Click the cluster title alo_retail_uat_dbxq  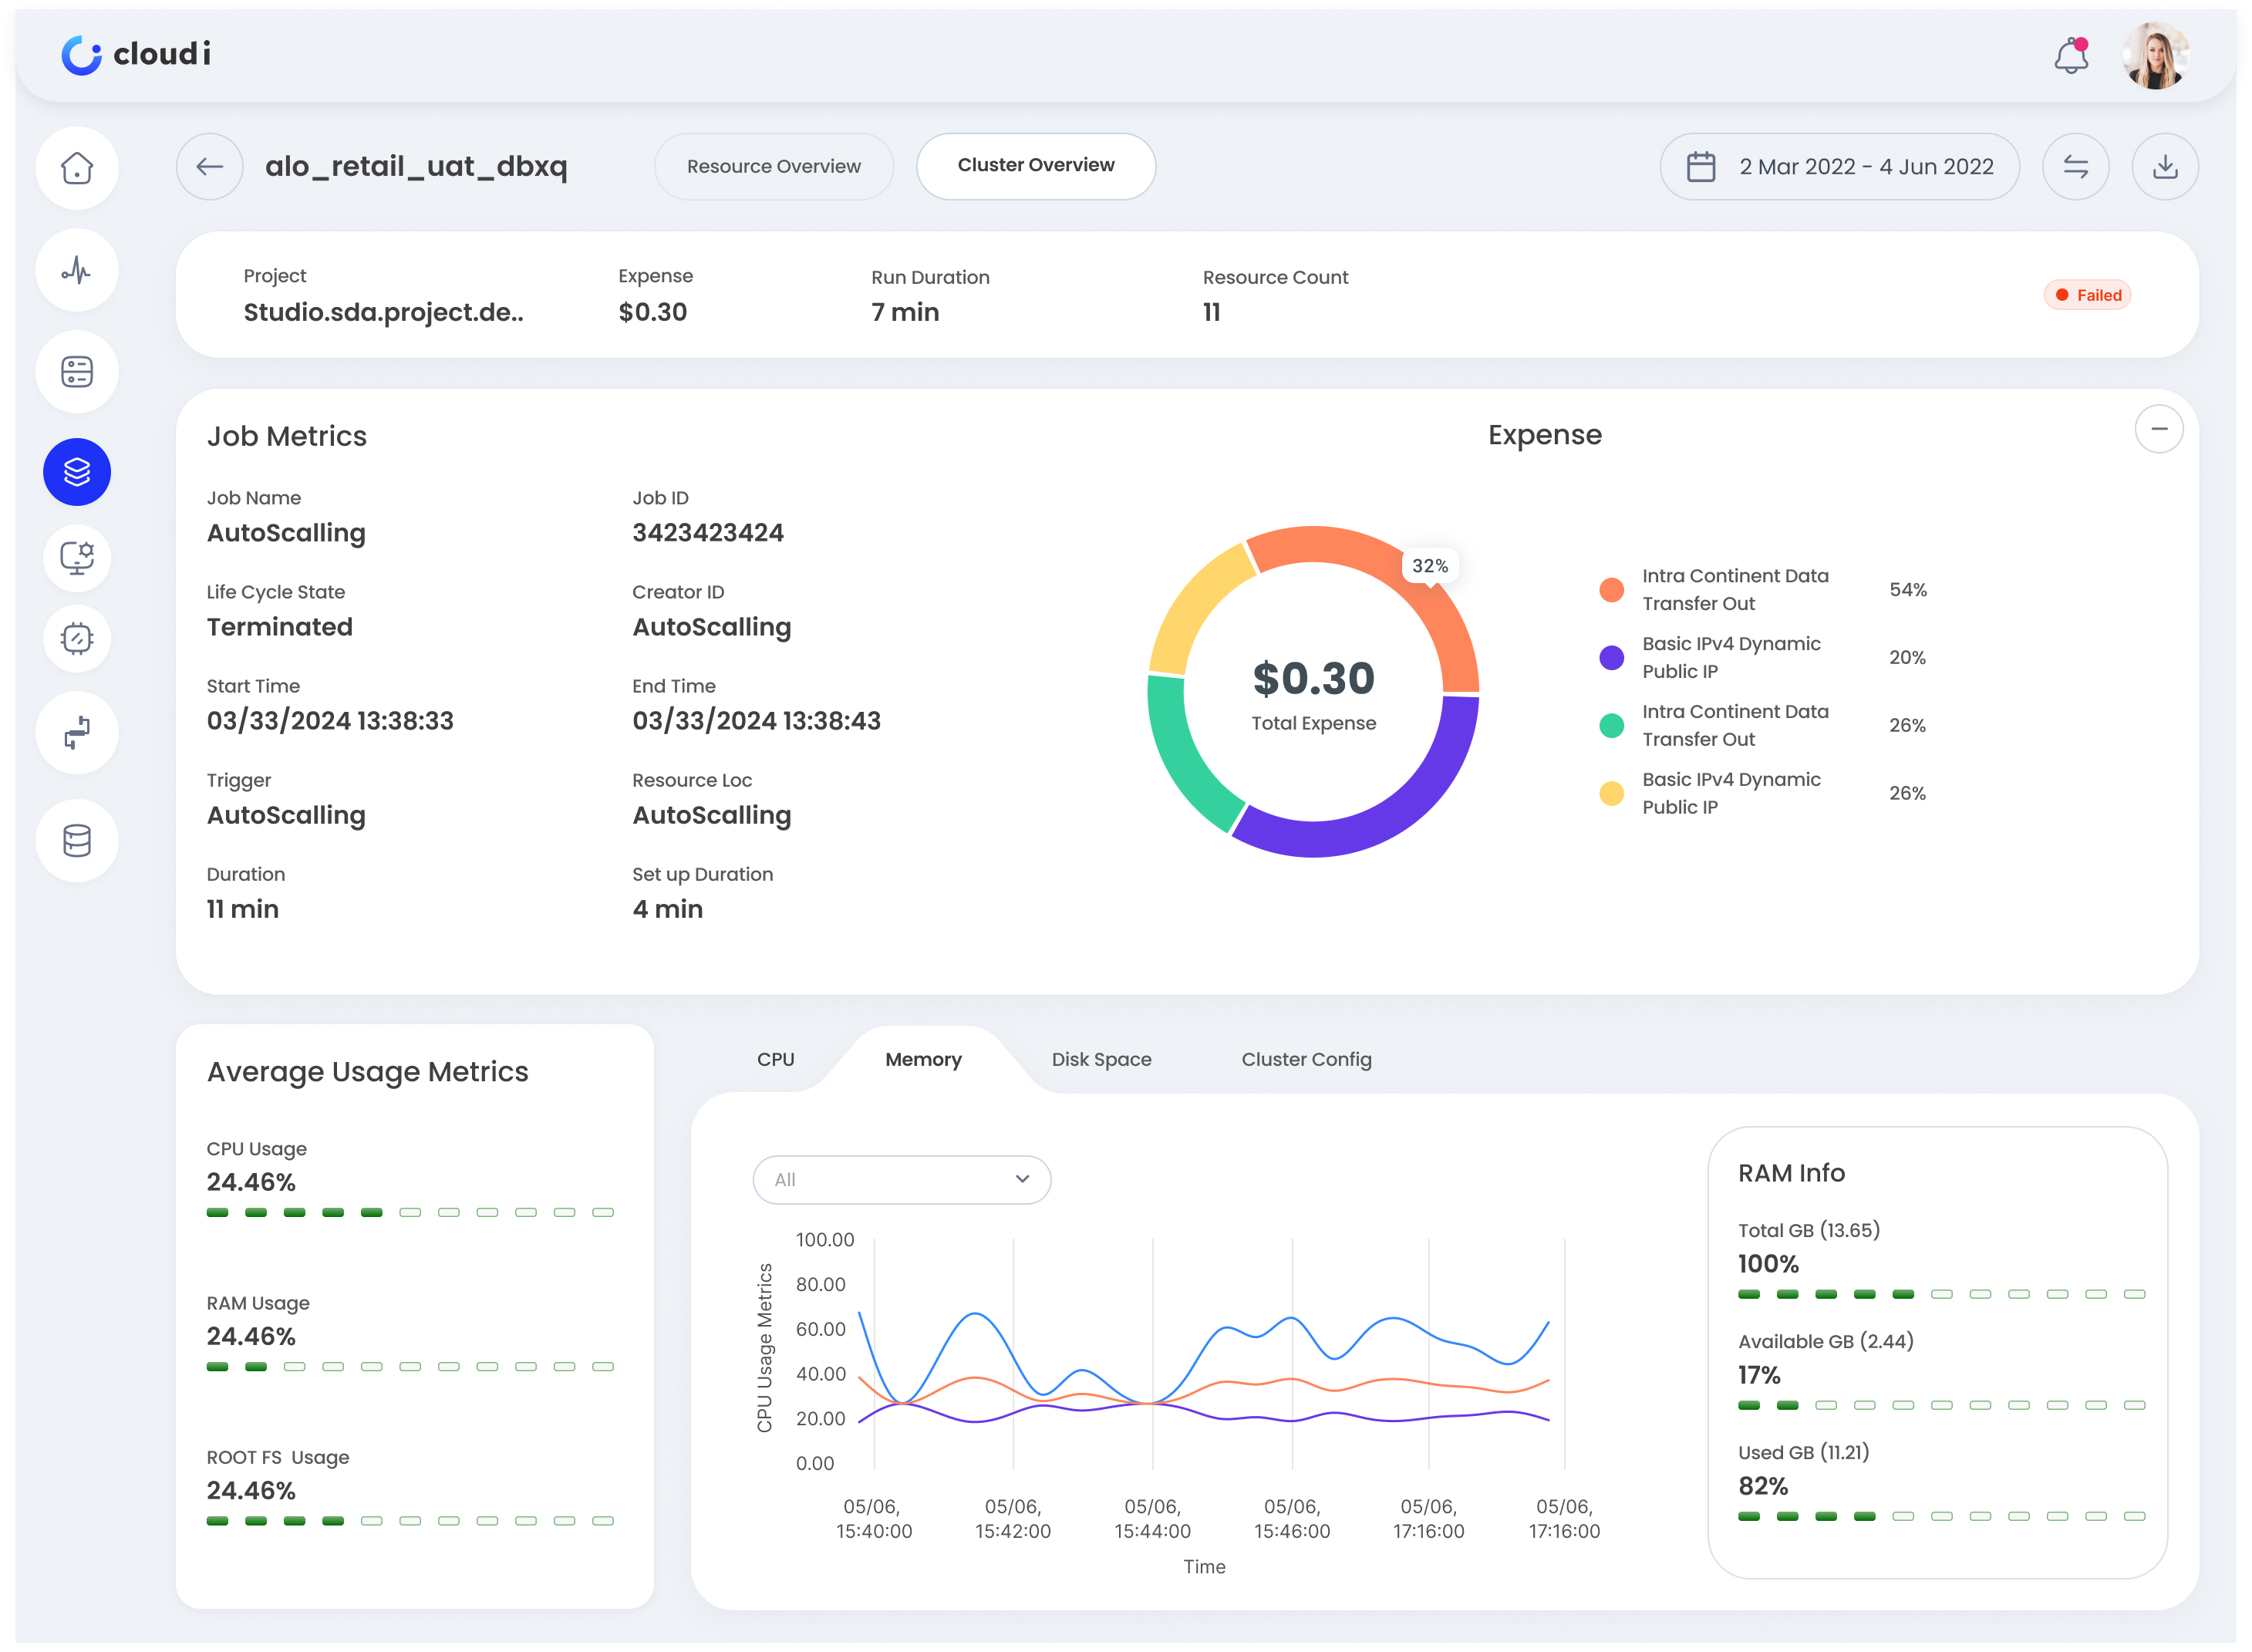tap(416, 166)
